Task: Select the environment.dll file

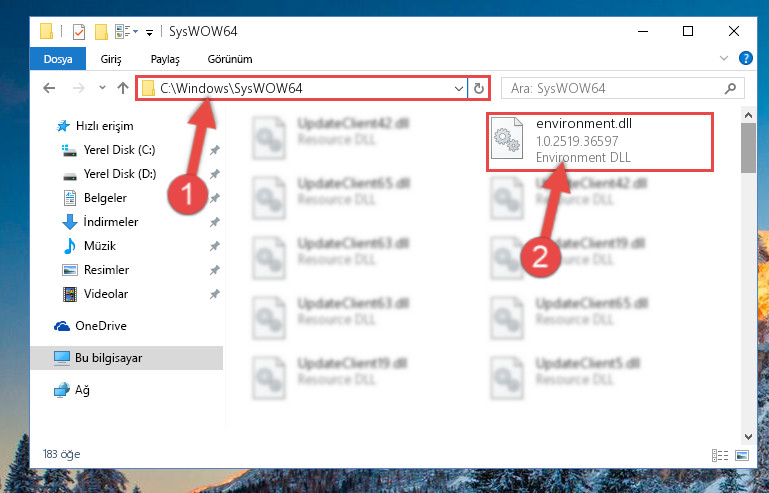Action: [x=599, y=141]
